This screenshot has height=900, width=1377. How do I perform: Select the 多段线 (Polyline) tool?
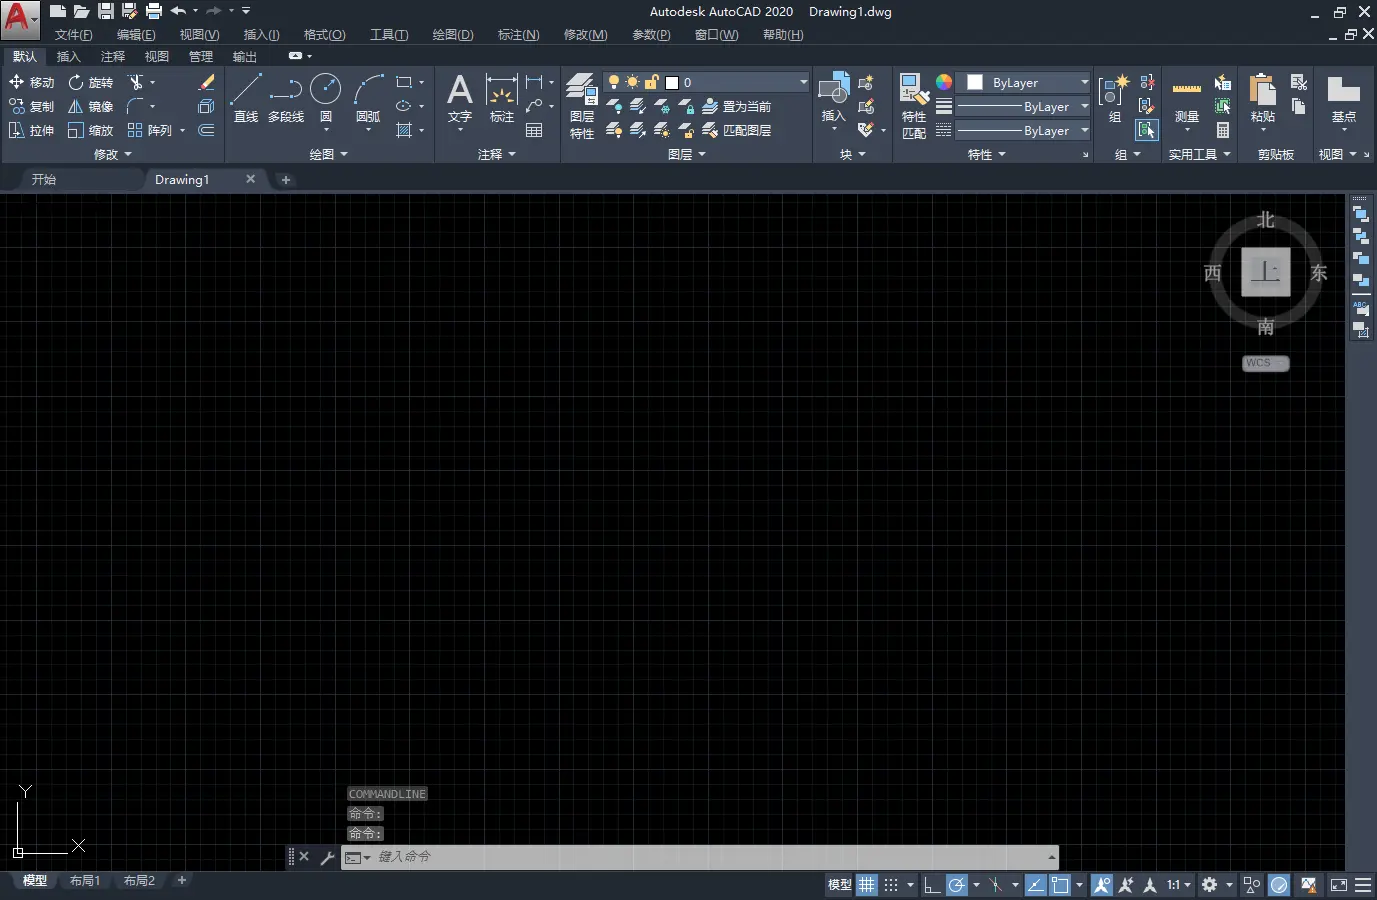click(286, 98)
